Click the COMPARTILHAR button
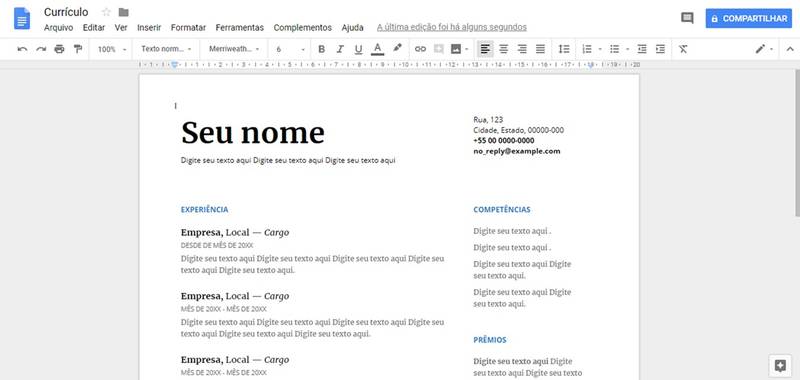 click(749, 18)
